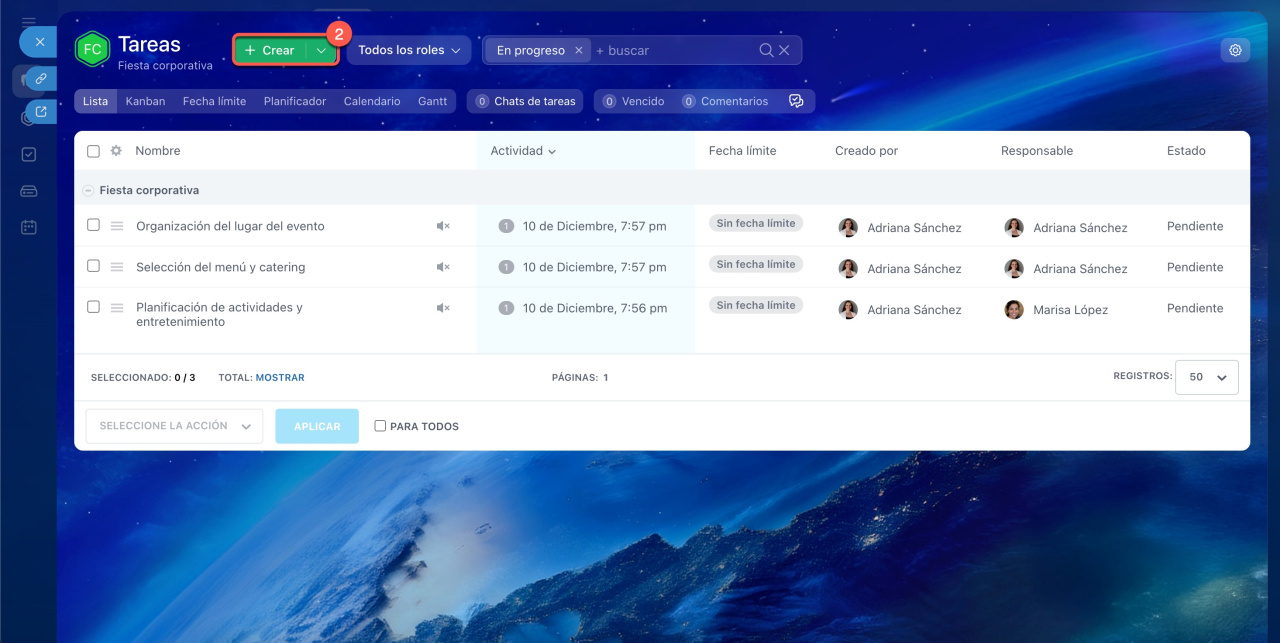The width and height of the screenshot is (1280, 643).
Task: Expand the Registros 50 page size dropdown
Action: point(1206,378)
